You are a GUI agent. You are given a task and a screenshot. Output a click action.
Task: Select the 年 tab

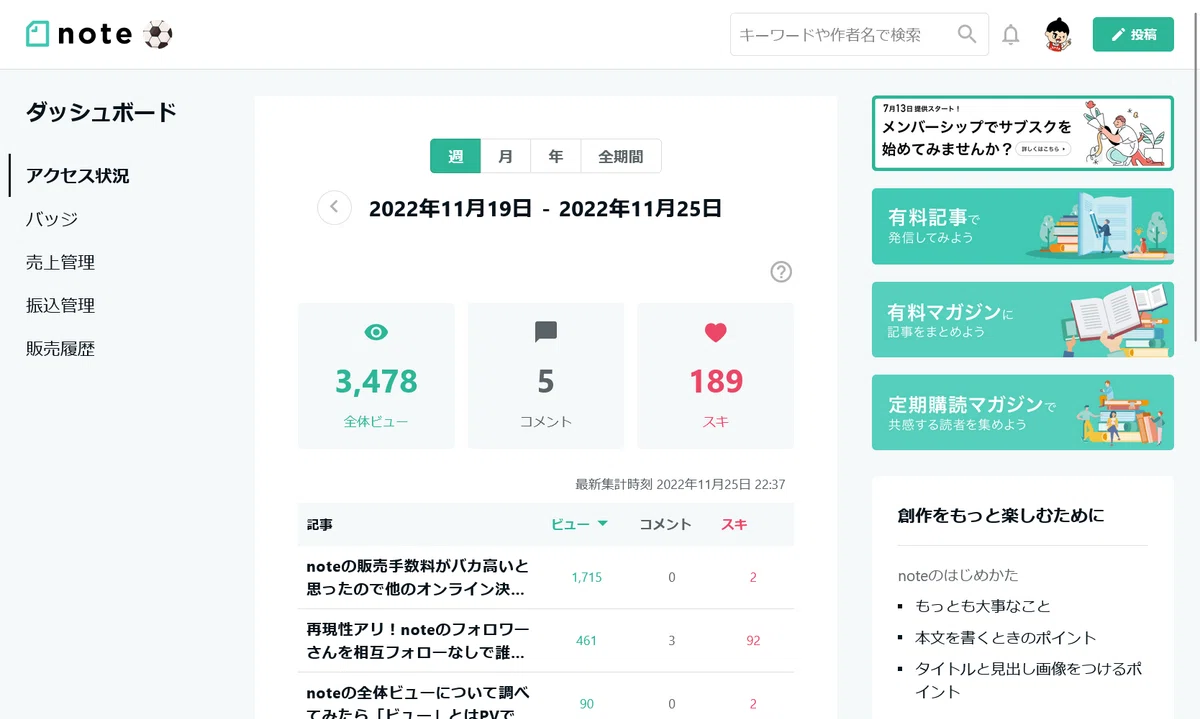point(556,156)
